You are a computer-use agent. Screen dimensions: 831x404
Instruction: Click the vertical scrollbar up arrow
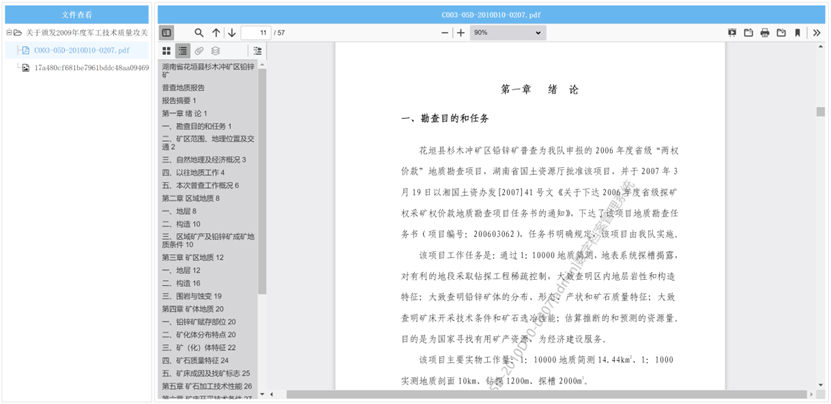click(820, 47)
